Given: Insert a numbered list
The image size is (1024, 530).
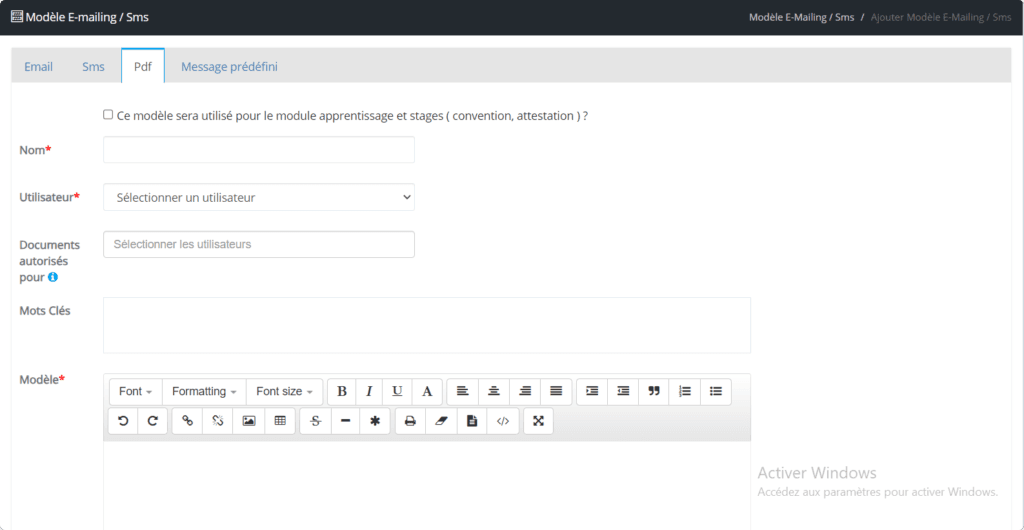Looking at the screenshot, I should (x=685, y=392).
